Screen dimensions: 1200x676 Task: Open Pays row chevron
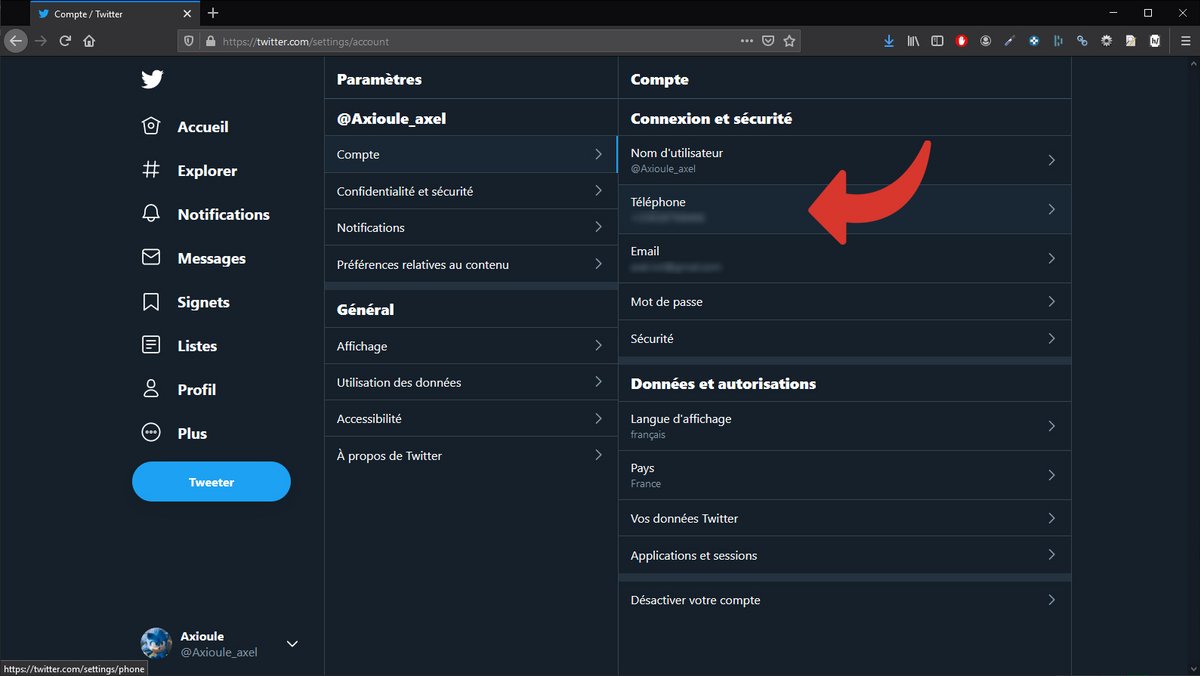coord(1051,475)
